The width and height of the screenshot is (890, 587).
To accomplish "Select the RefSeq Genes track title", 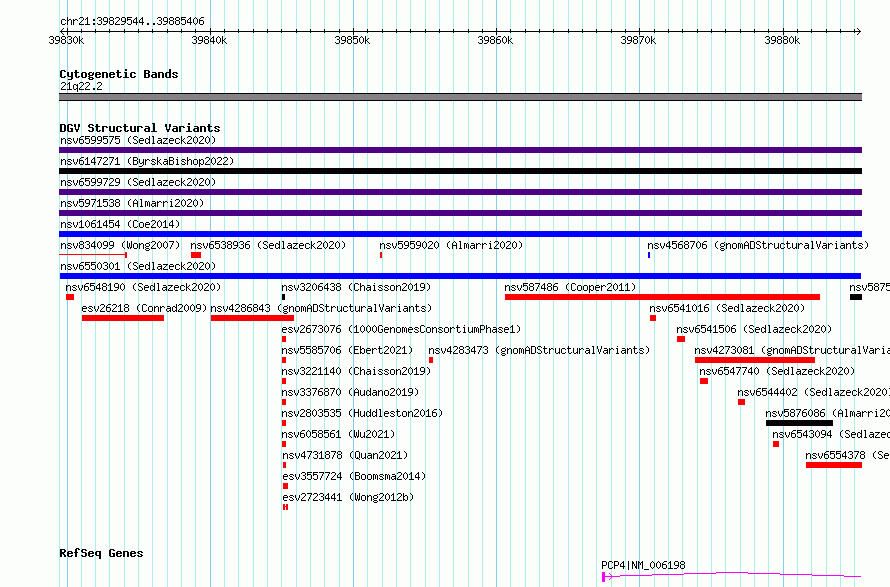I will (101, 554).
